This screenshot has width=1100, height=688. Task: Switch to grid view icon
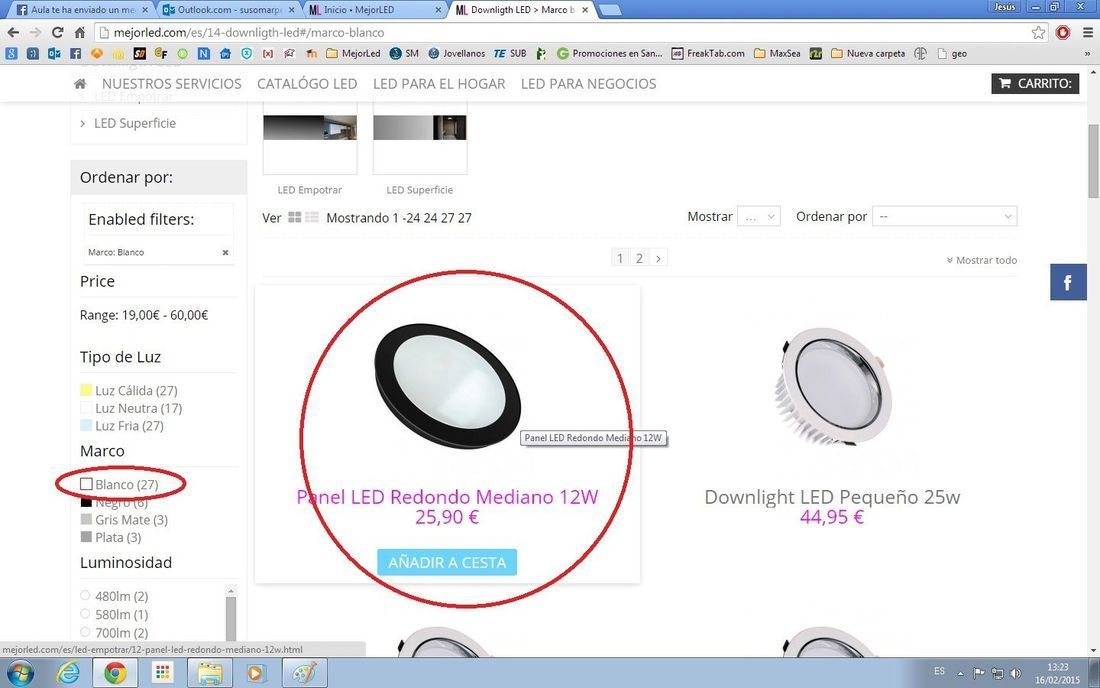(x=295, y=217)
